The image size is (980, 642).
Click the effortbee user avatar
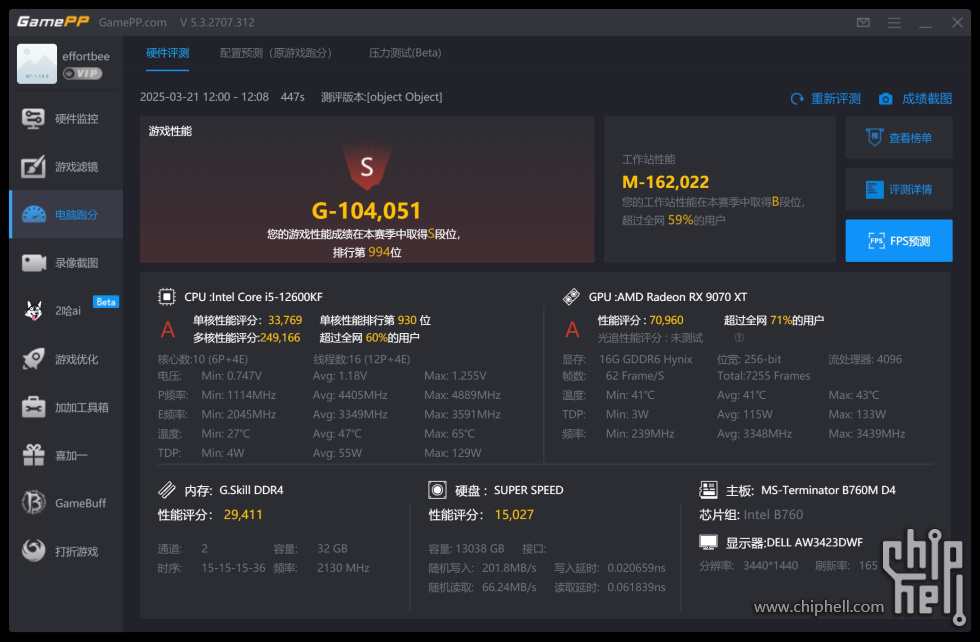[37, 64]
